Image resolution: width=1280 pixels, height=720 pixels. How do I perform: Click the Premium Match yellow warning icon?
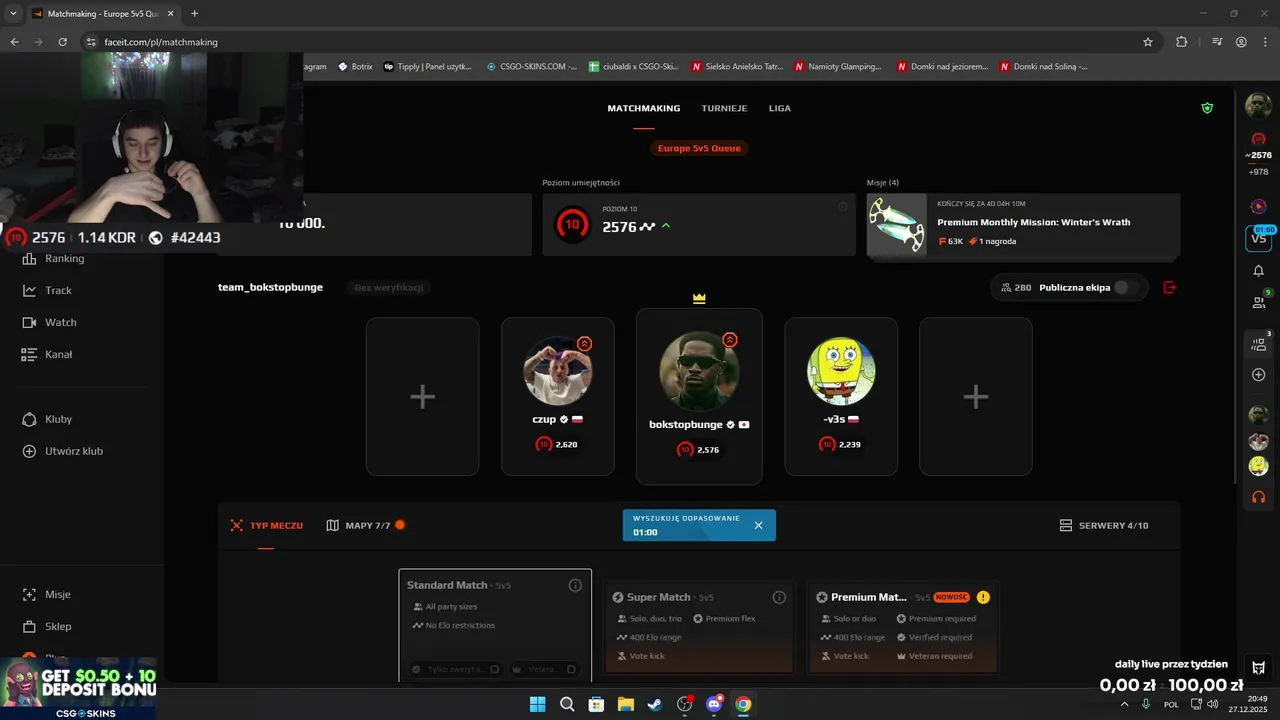(x=983, y=597)
